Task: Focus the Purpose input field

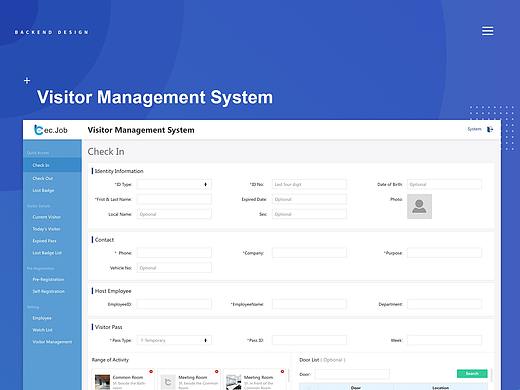Action: click(x=444, y=253)
